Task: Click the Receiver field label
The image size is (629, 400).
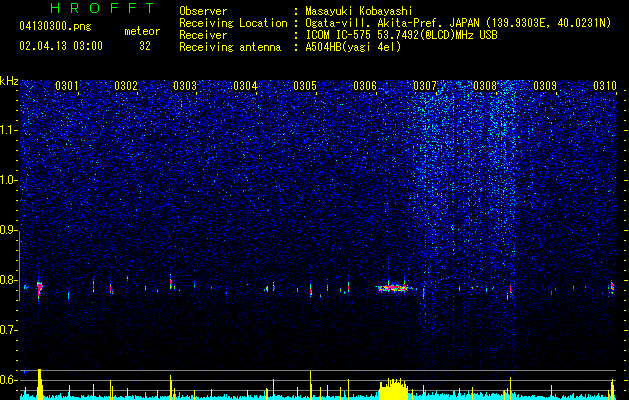Action: (x=203, y=35)
